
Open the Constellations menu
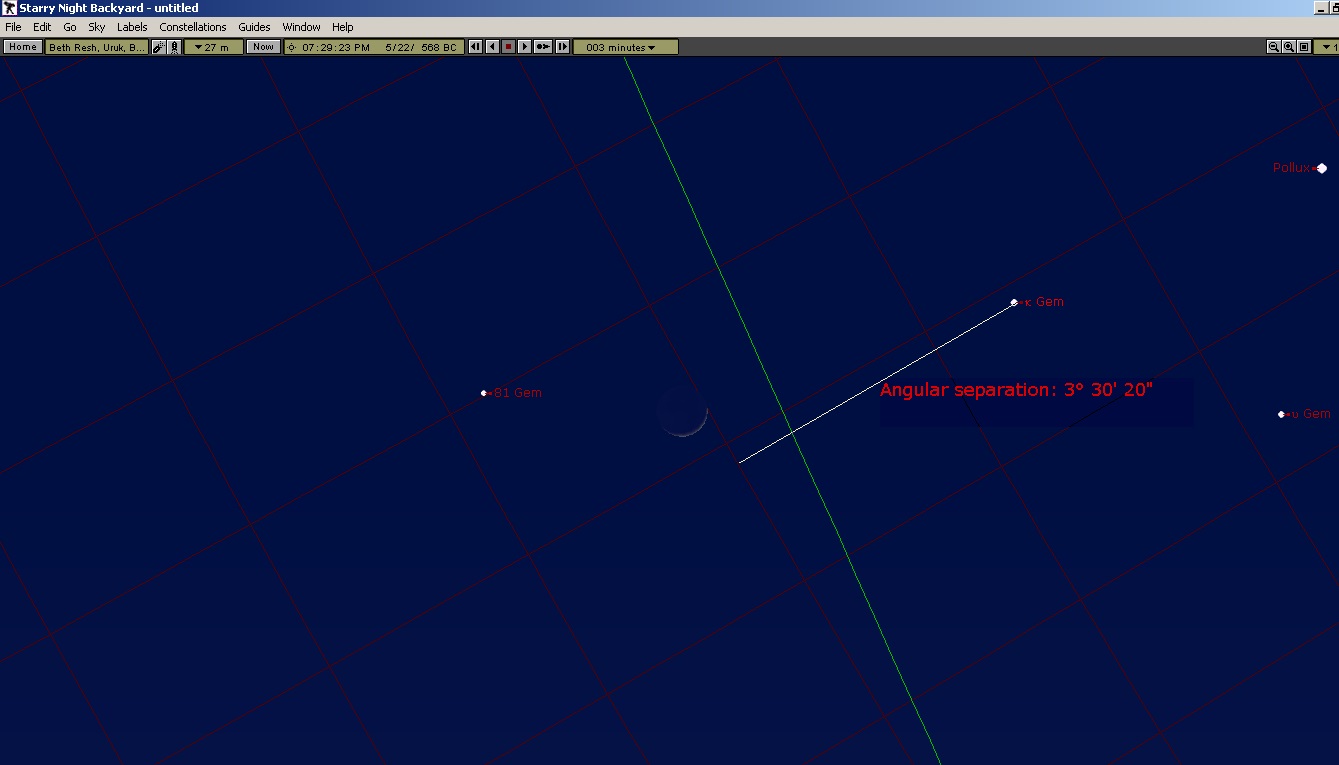(x=193, y=27)
